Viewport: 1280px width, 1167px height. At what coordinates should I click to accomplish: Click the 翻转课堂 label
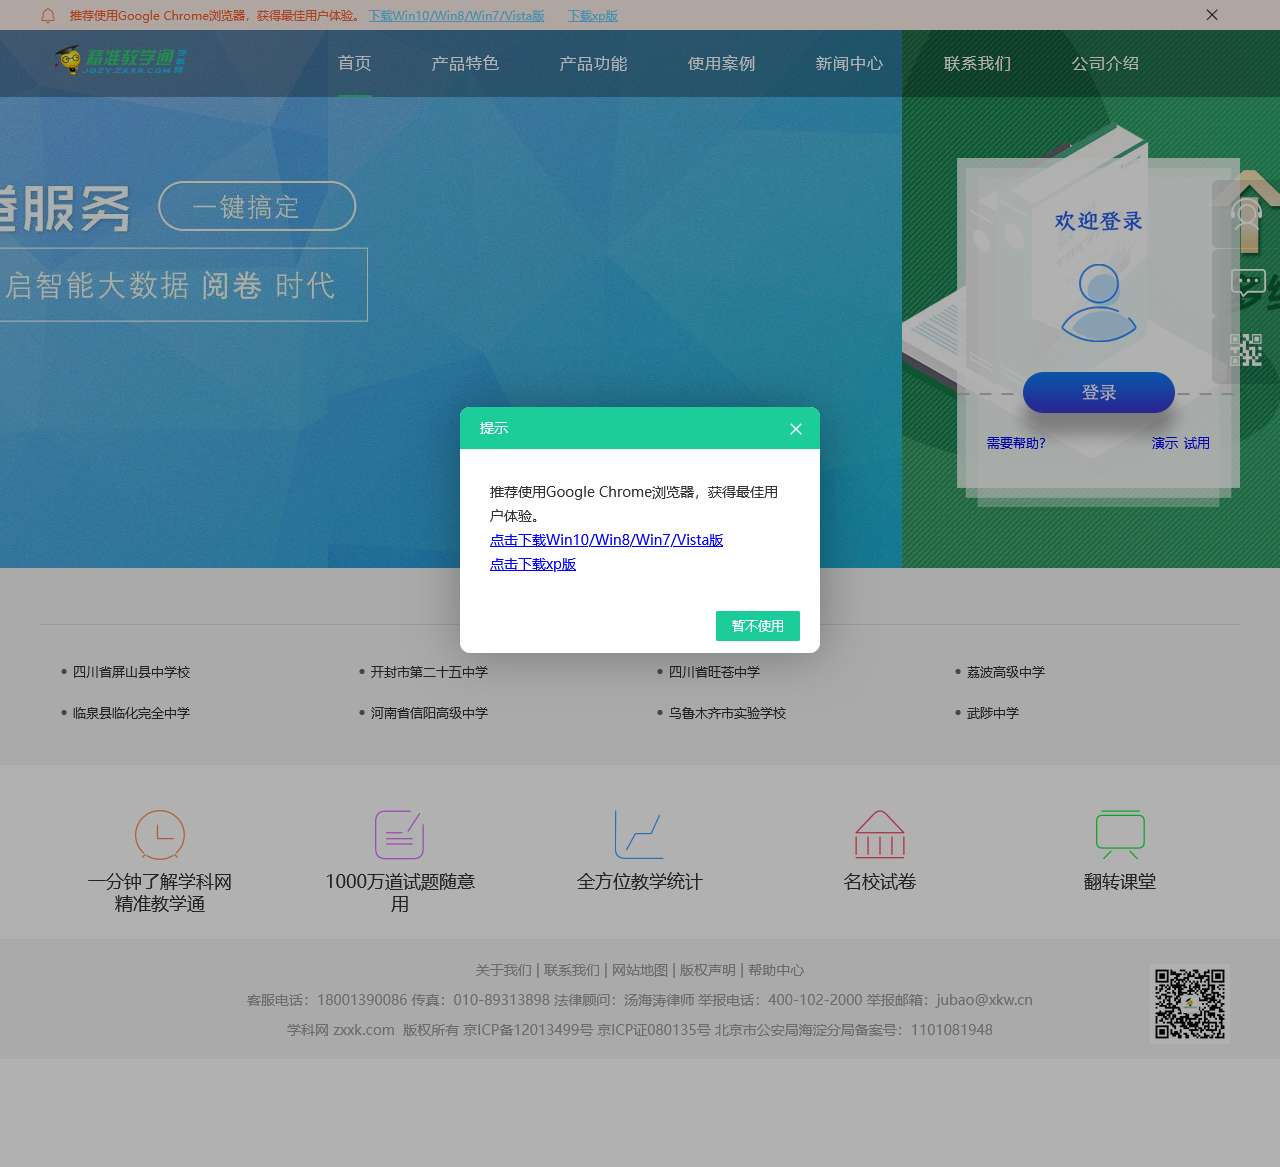tap(1120, 881)
